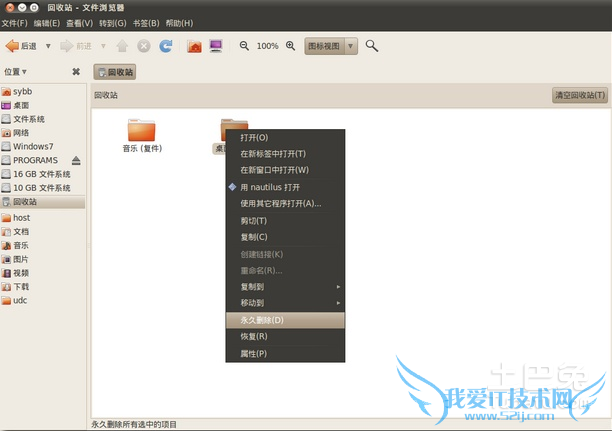Choose 打开(O) in context menu

285,137
